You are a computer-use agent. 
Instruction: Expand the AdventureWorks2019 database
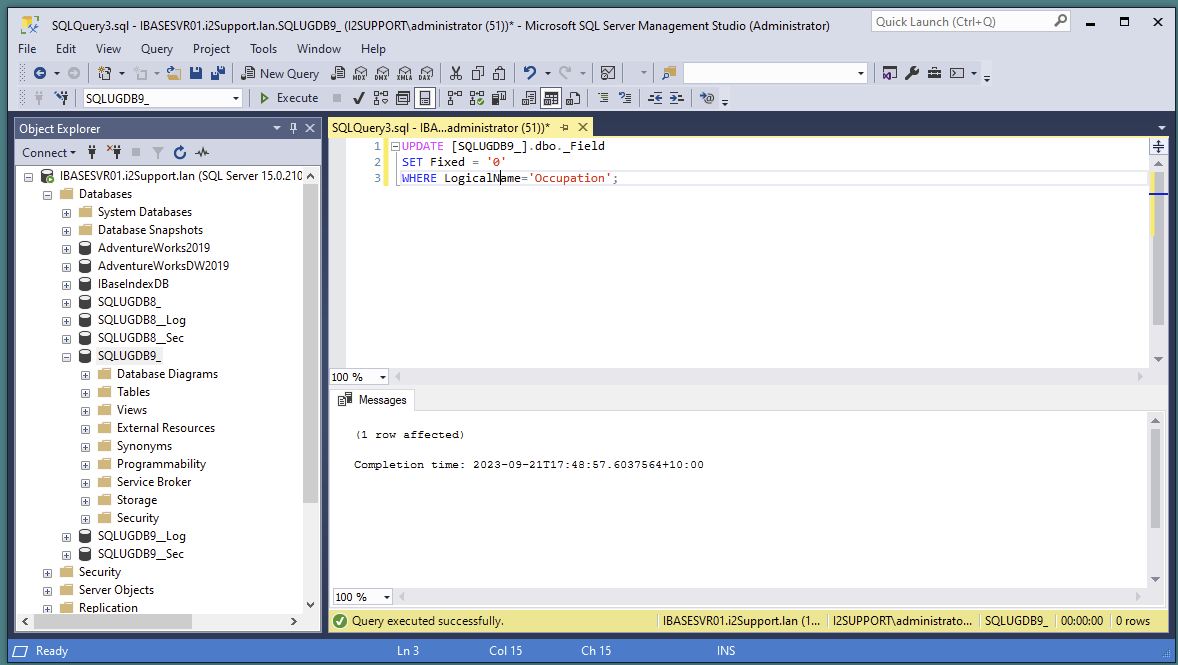(x=66, y=247)
